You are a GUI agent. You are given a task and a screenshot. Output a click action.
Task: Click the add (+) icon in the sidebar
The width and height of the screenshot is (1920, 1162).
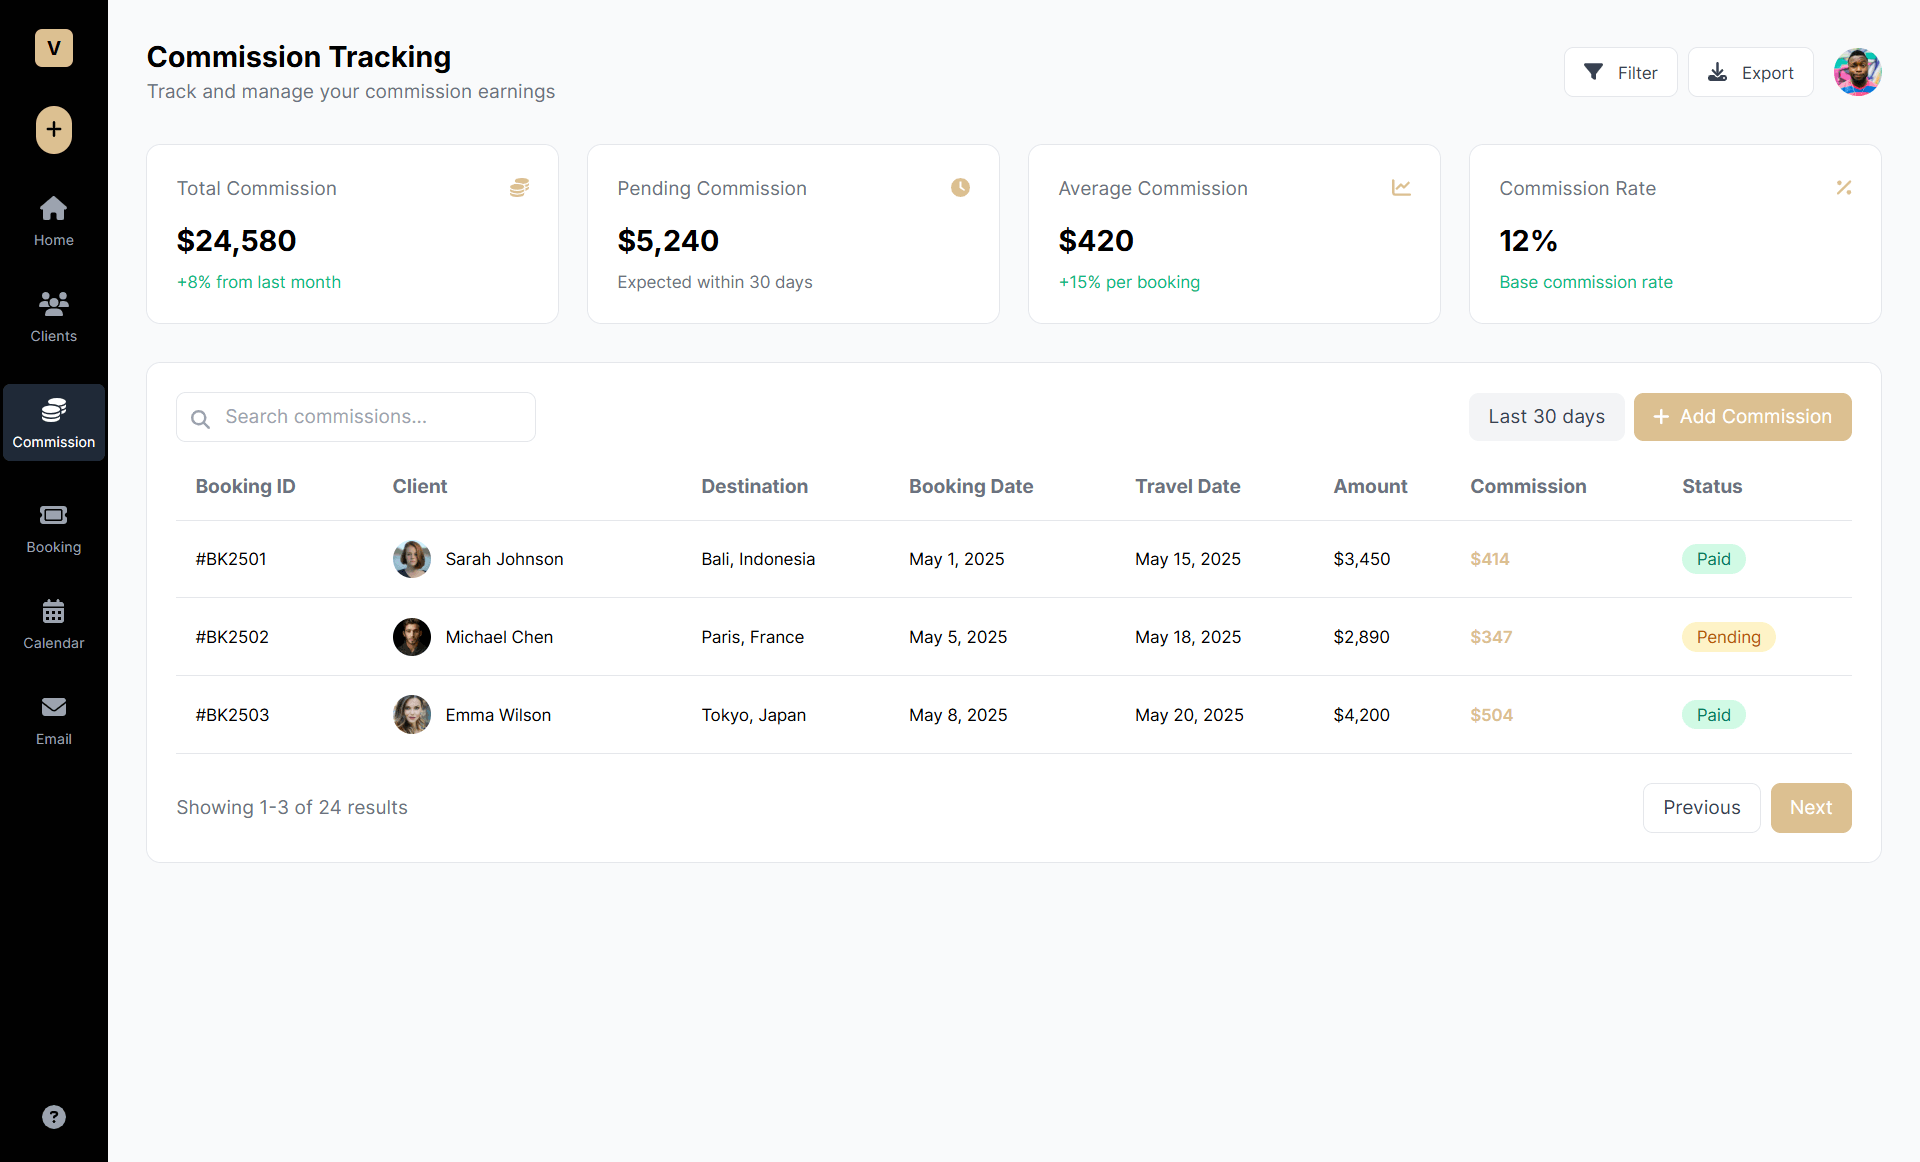tap(53, 130)
